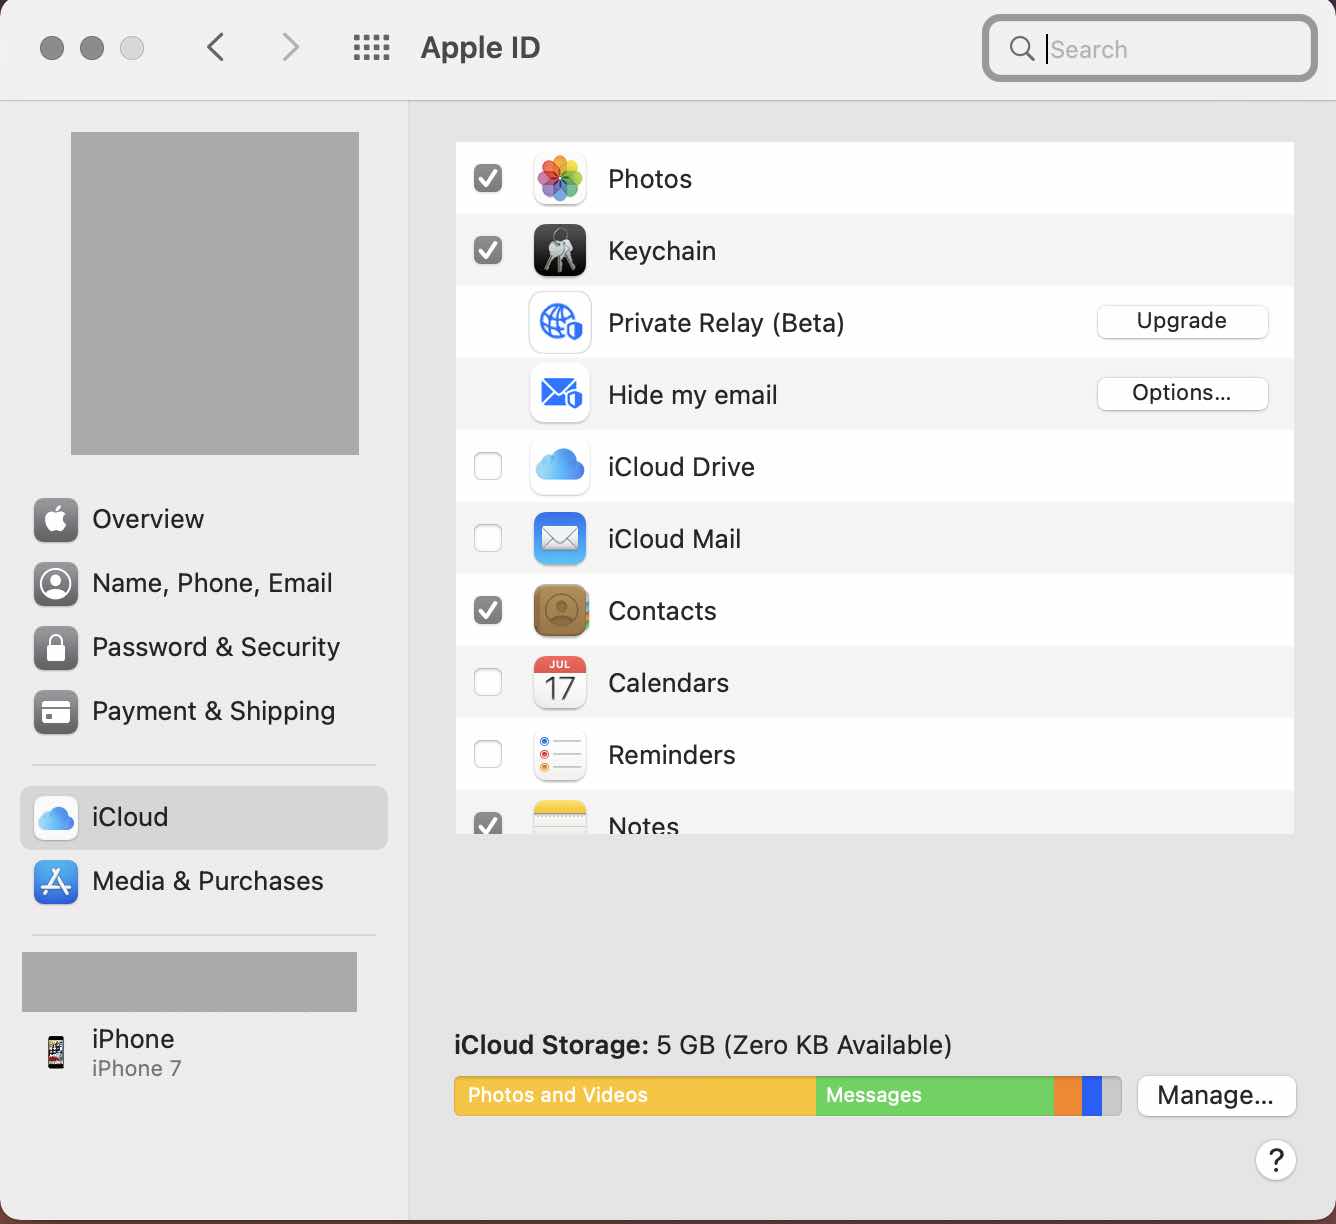
Task: Select Media & Purchases in sidebar
Action: click(207, 881)
